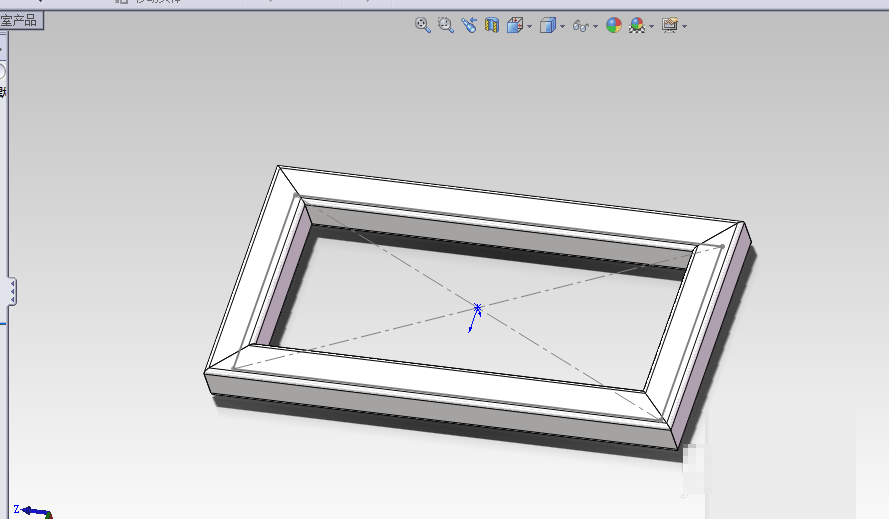This screenshot has width=889, height=519.
Task: Select the tab labeled 室产品
Action: pyautogui.click(x=21, y=21)
